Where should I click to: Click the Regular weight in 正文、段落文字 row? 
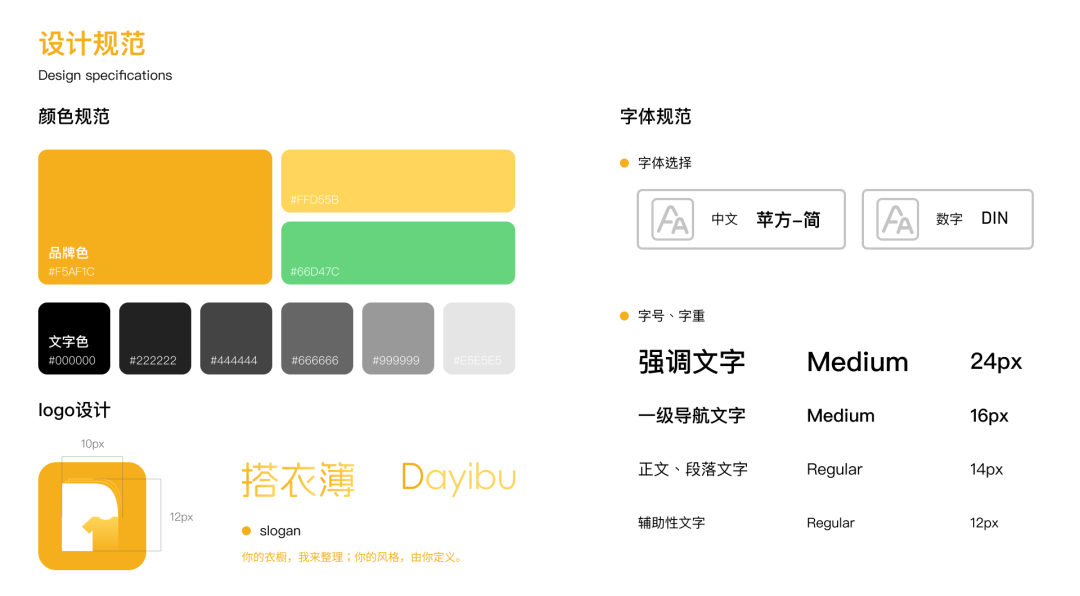tap(835, 469)
